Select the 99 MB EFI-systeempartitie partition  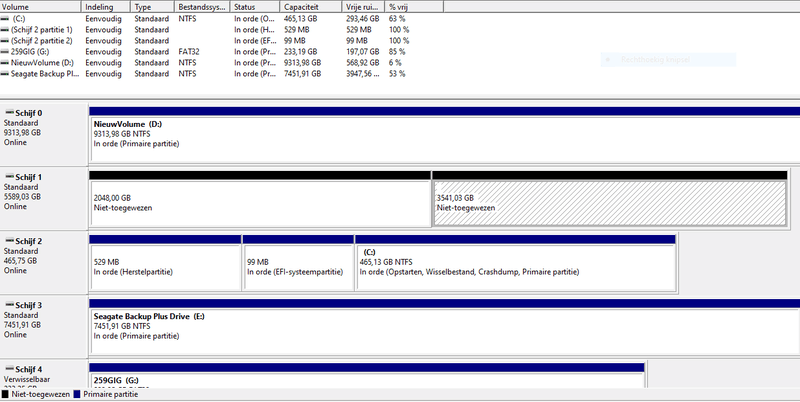coord(298,263)
